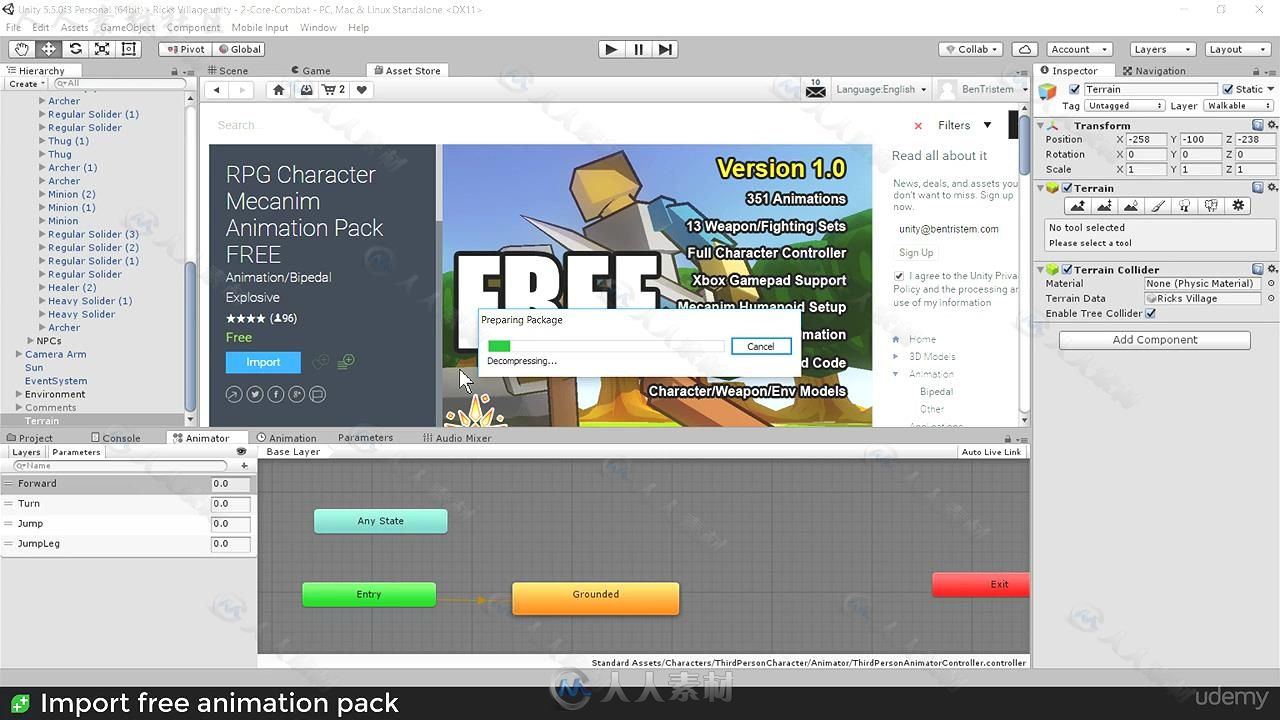Uncheck Enable Tree Collider

tap(1151, 314)
